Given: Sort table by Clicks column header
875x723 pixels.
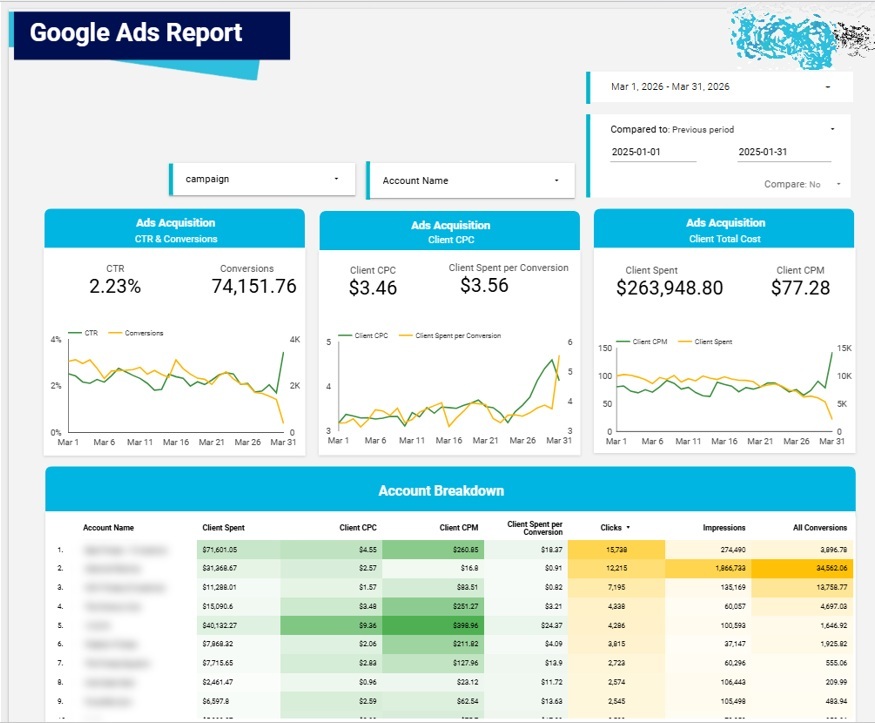Looking at the screenshot, I should click(x=610, y=528).
